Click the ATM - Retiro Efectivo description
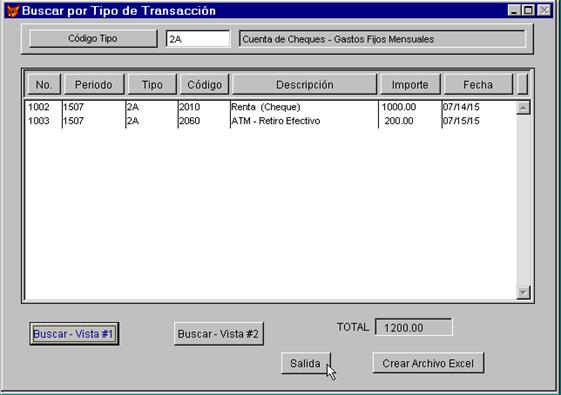This screenshot has width=561, height=395. [x=275, y=121]
